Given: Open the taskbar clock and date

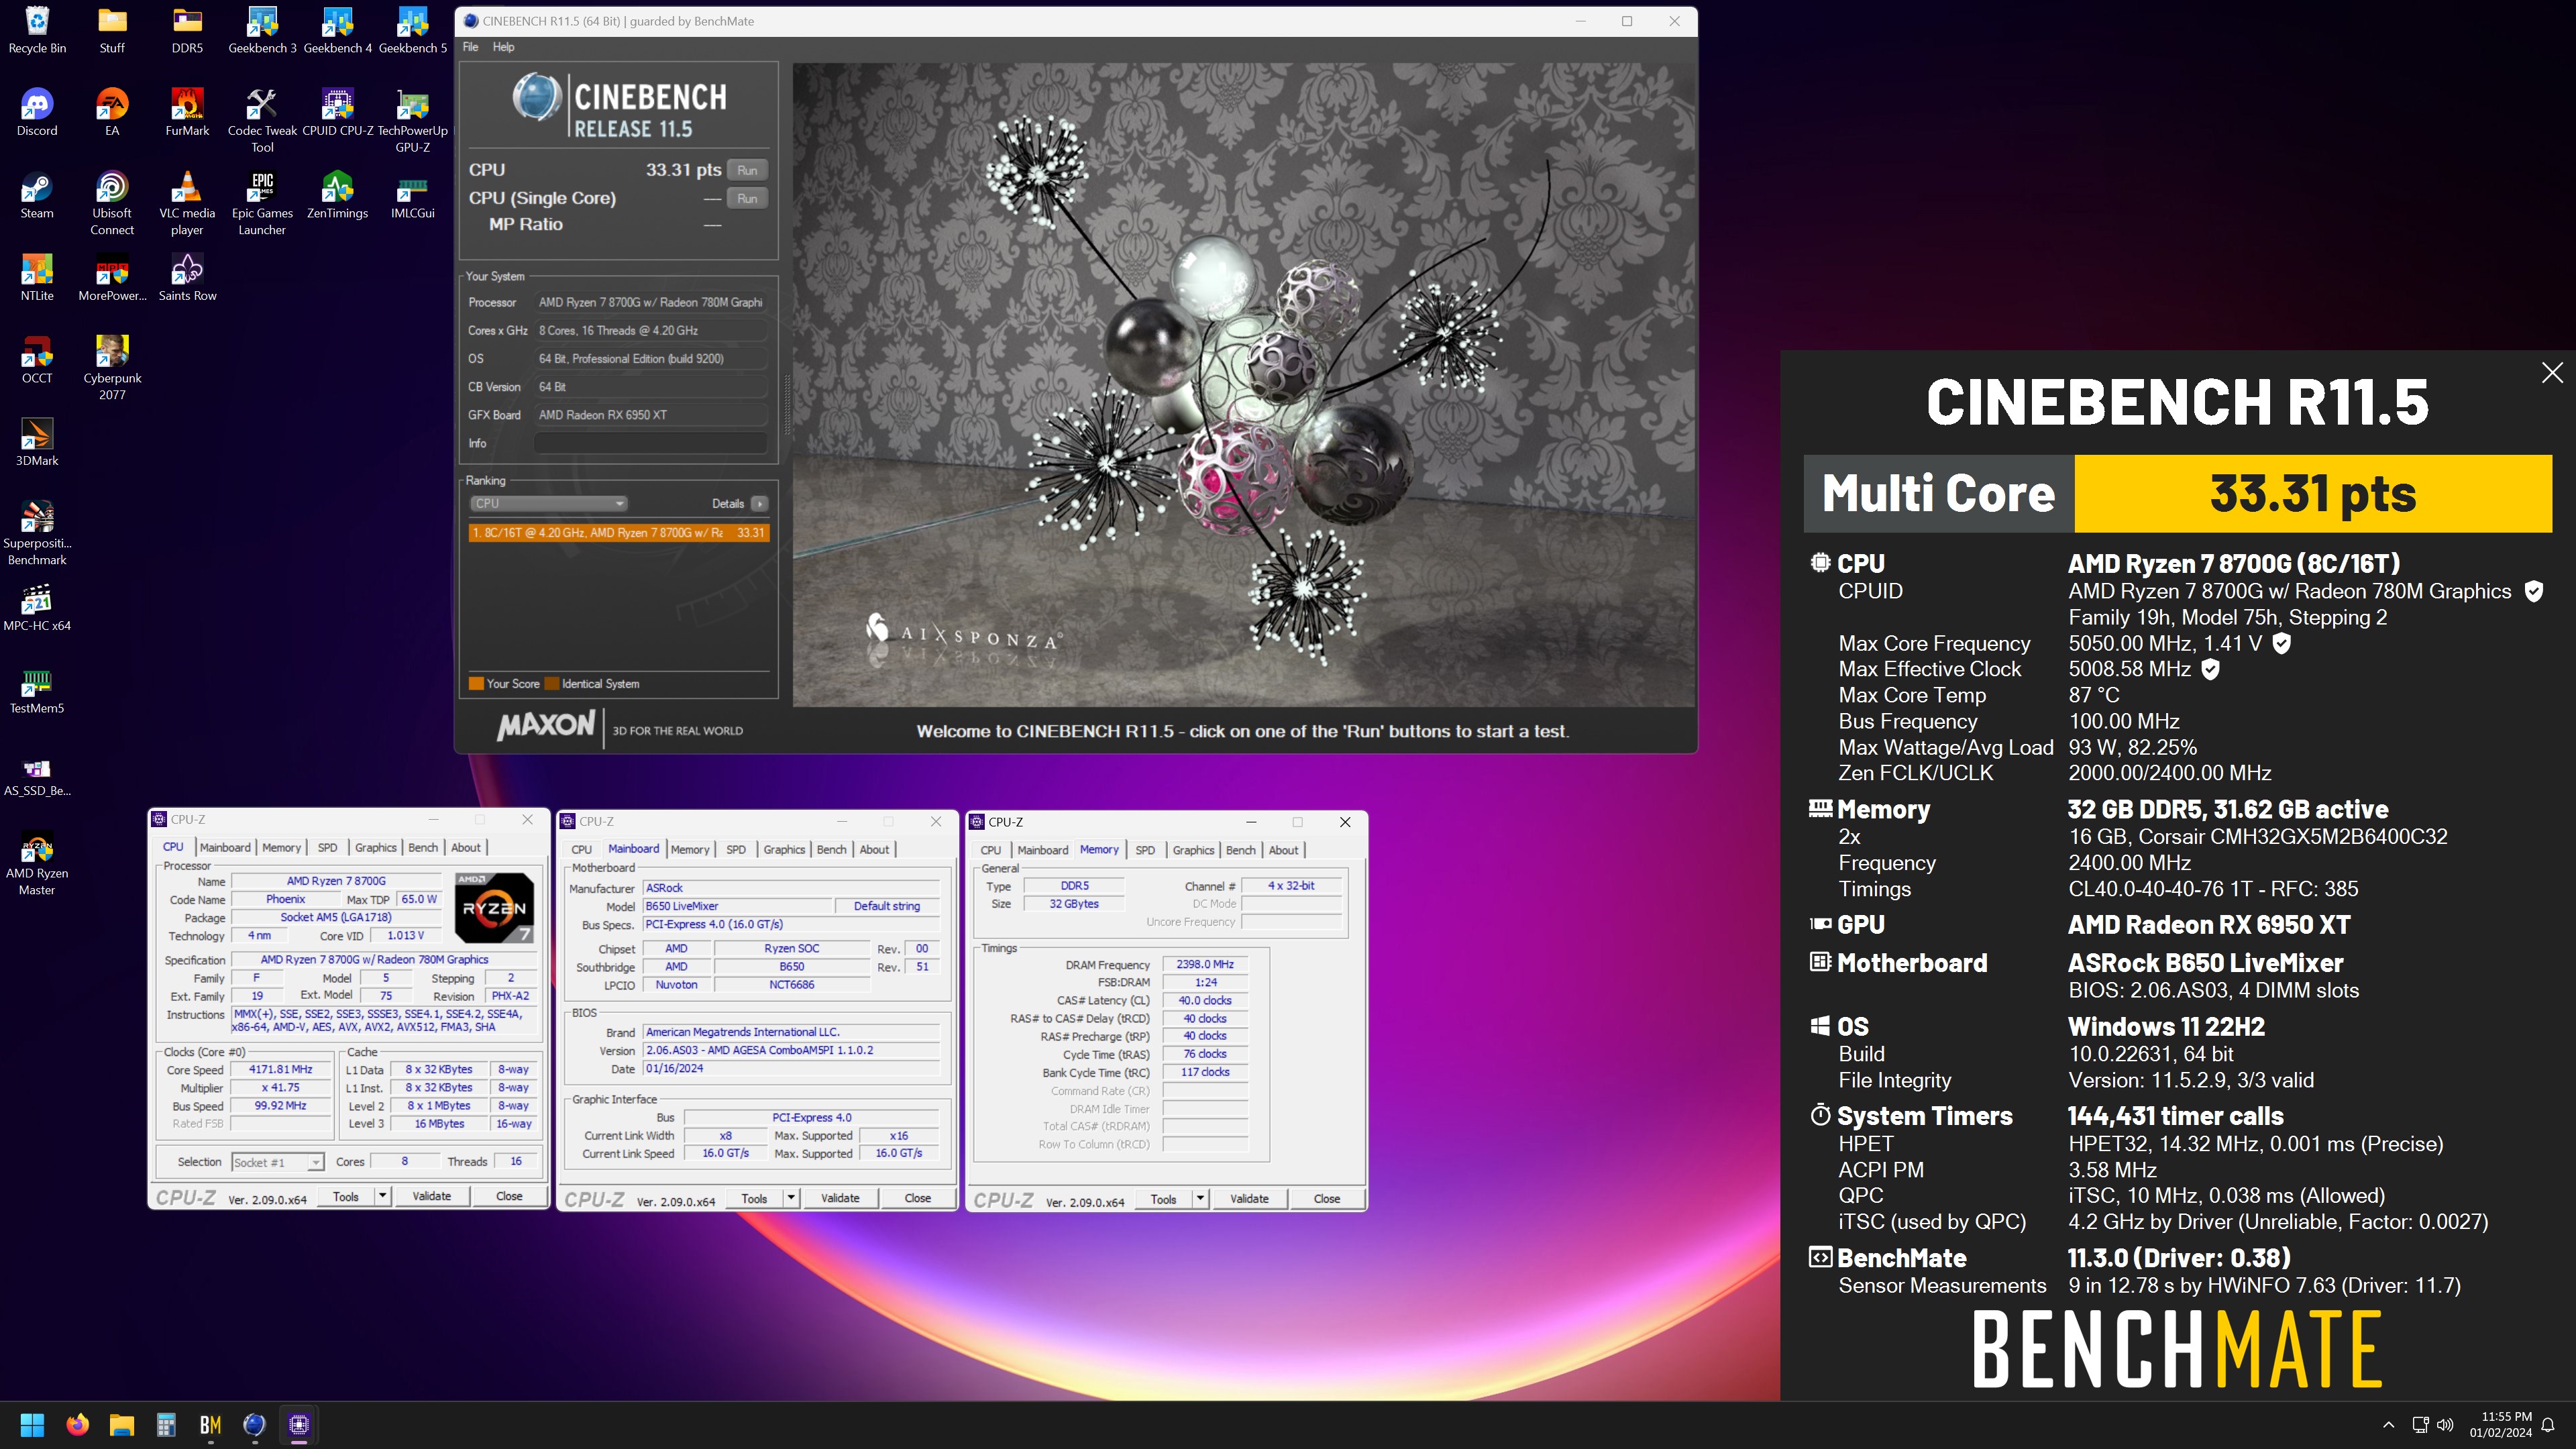Looking at the screenshot, I should 2501,1425.
